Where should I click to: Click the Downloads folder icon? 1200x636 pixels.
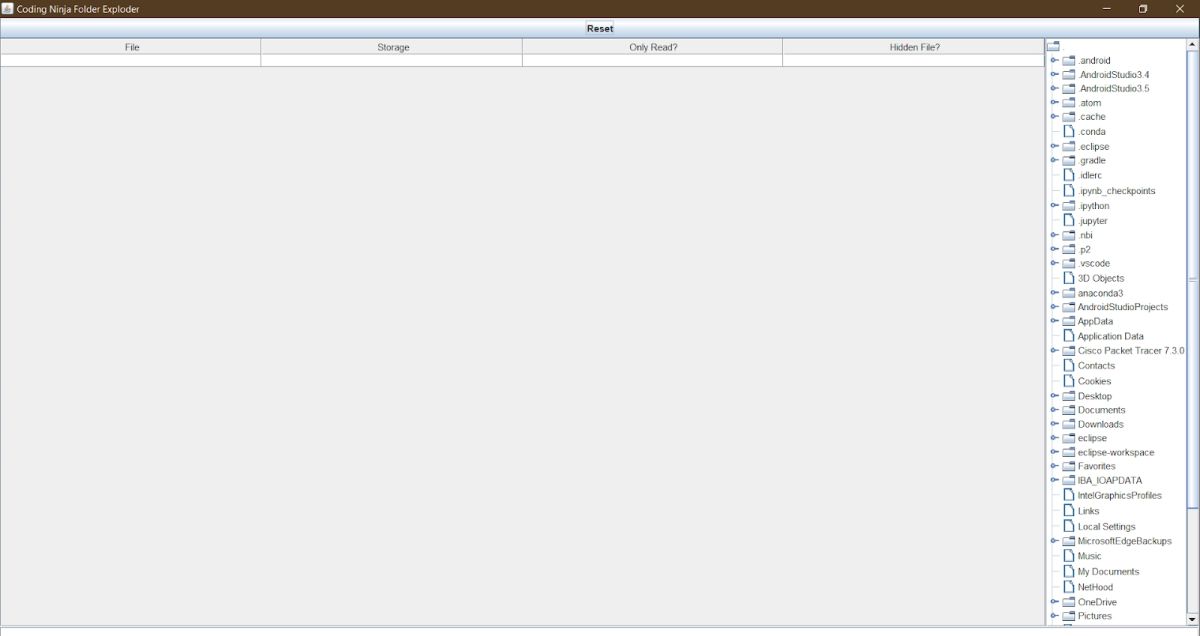(1068, 424)
